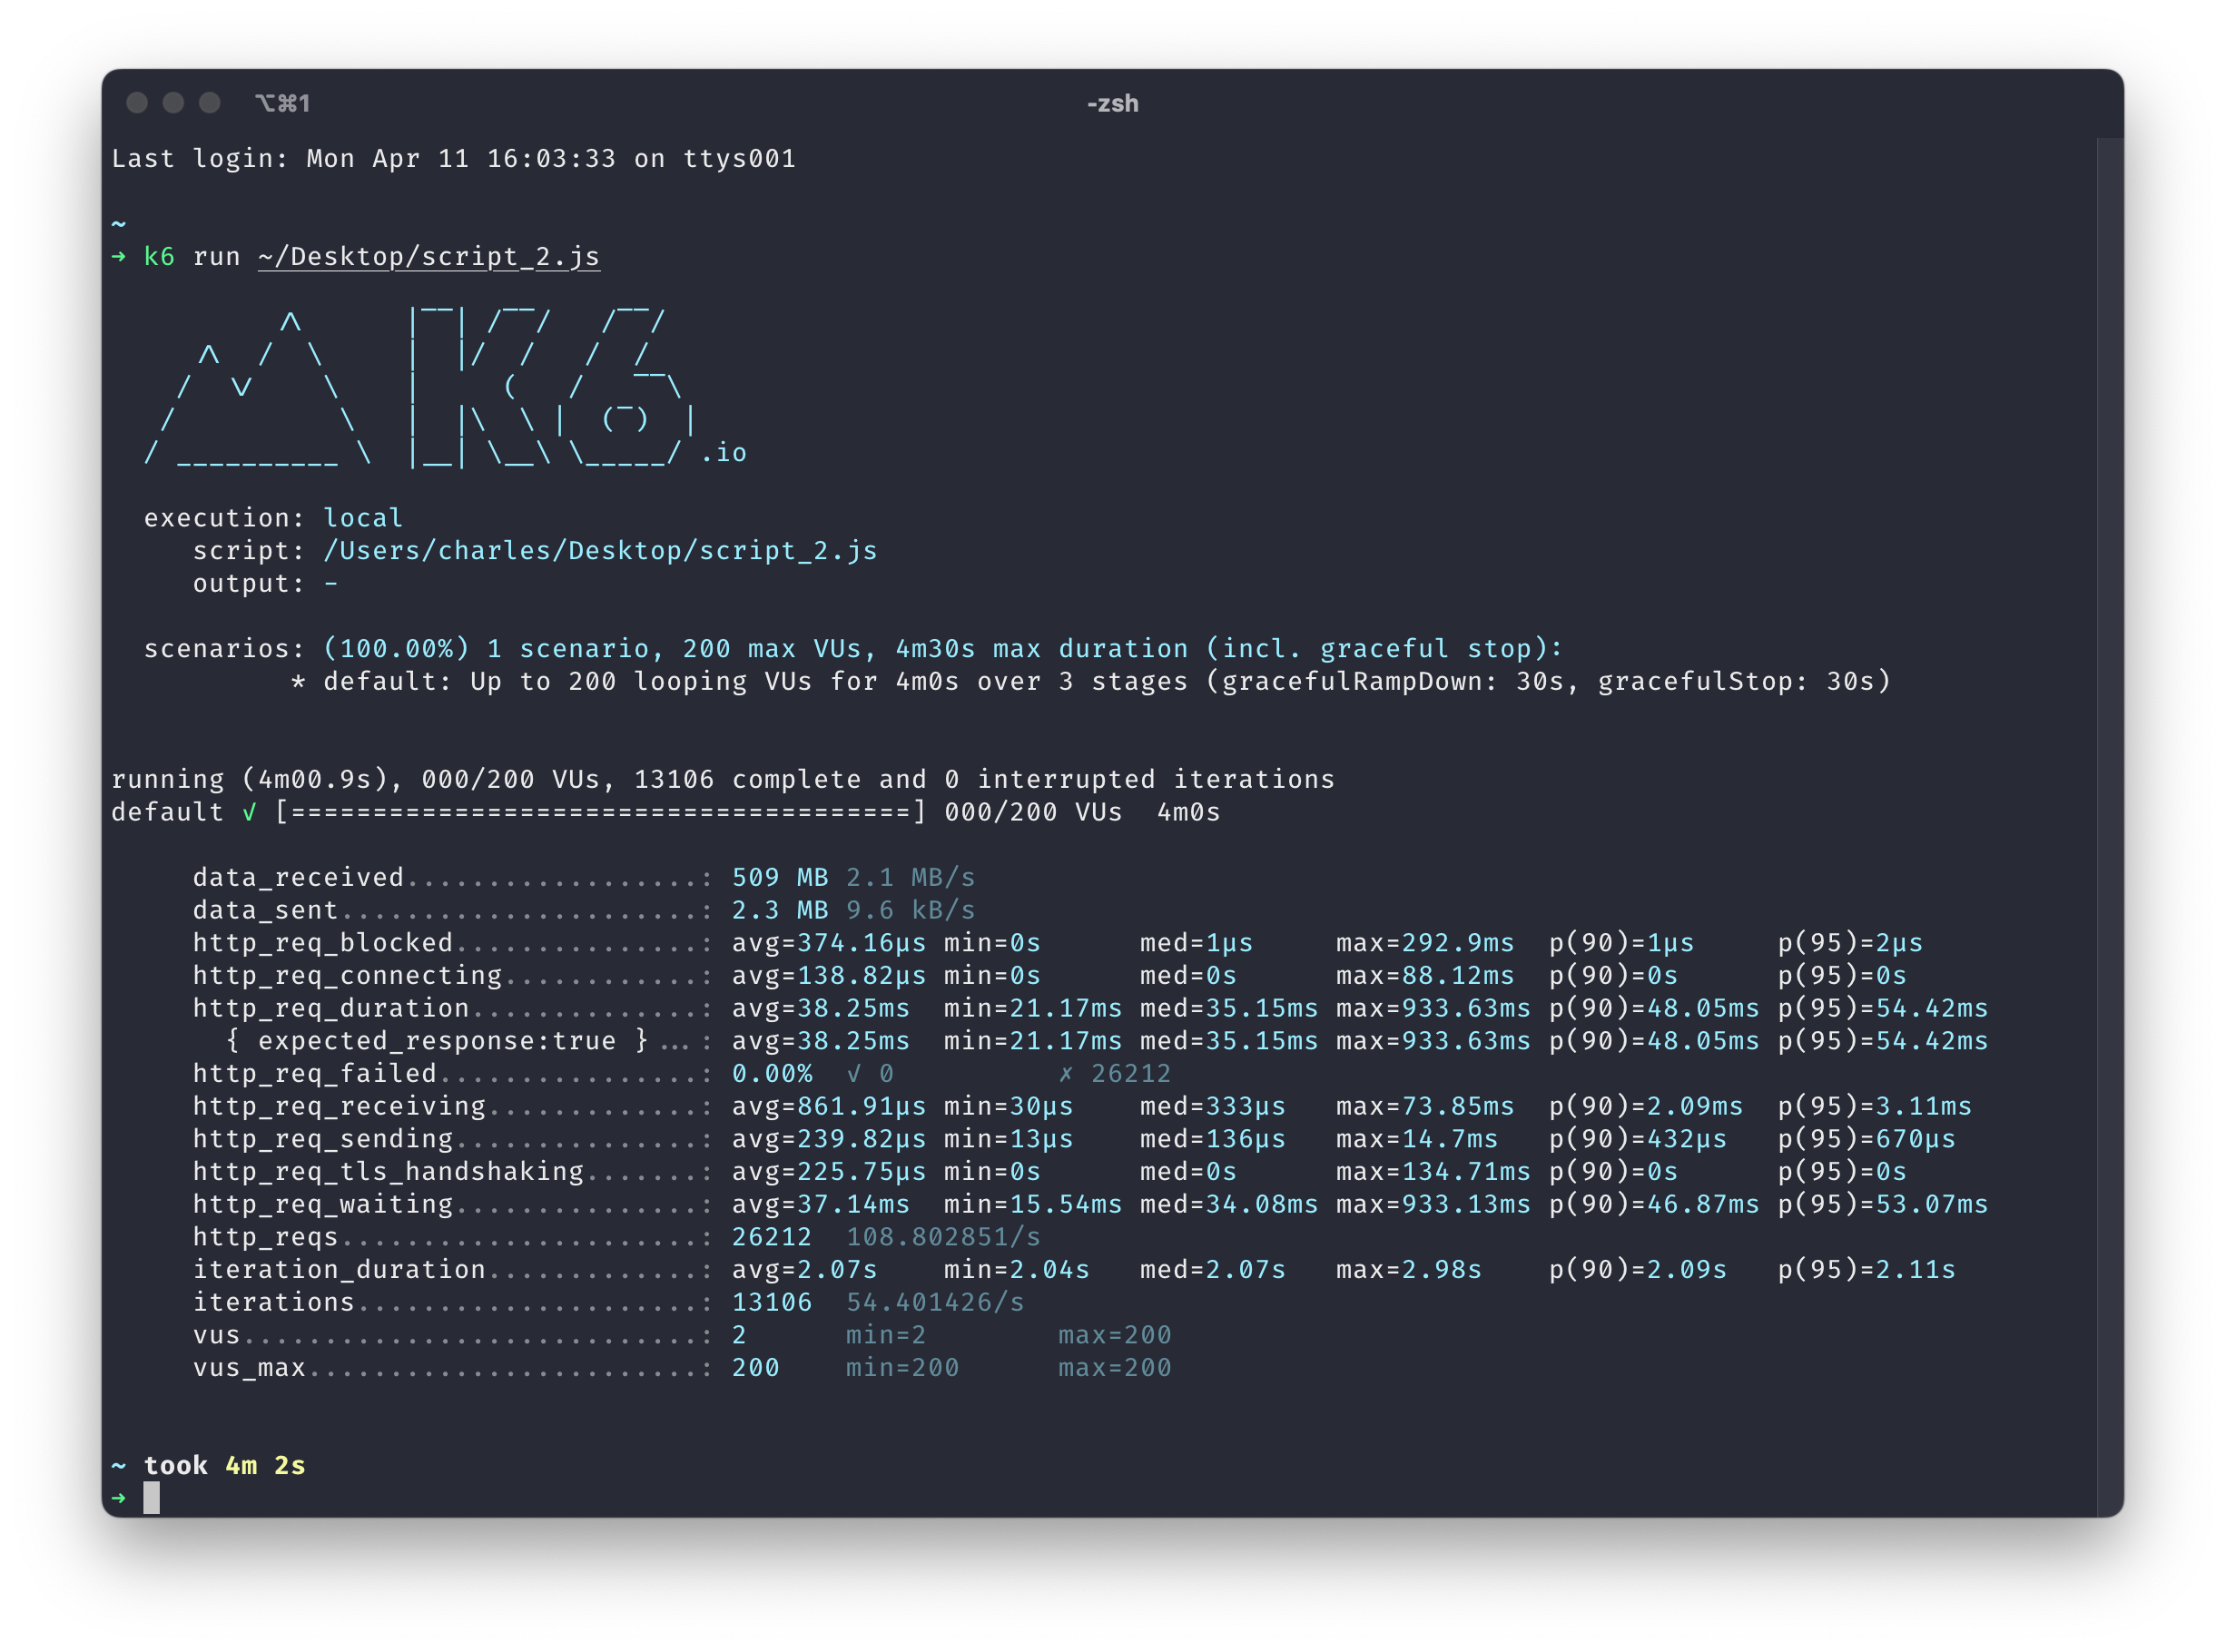Click the default looping VUs stages line
The height and width of the screenshot is (1652, 2226).
(x=1090, y=682)
